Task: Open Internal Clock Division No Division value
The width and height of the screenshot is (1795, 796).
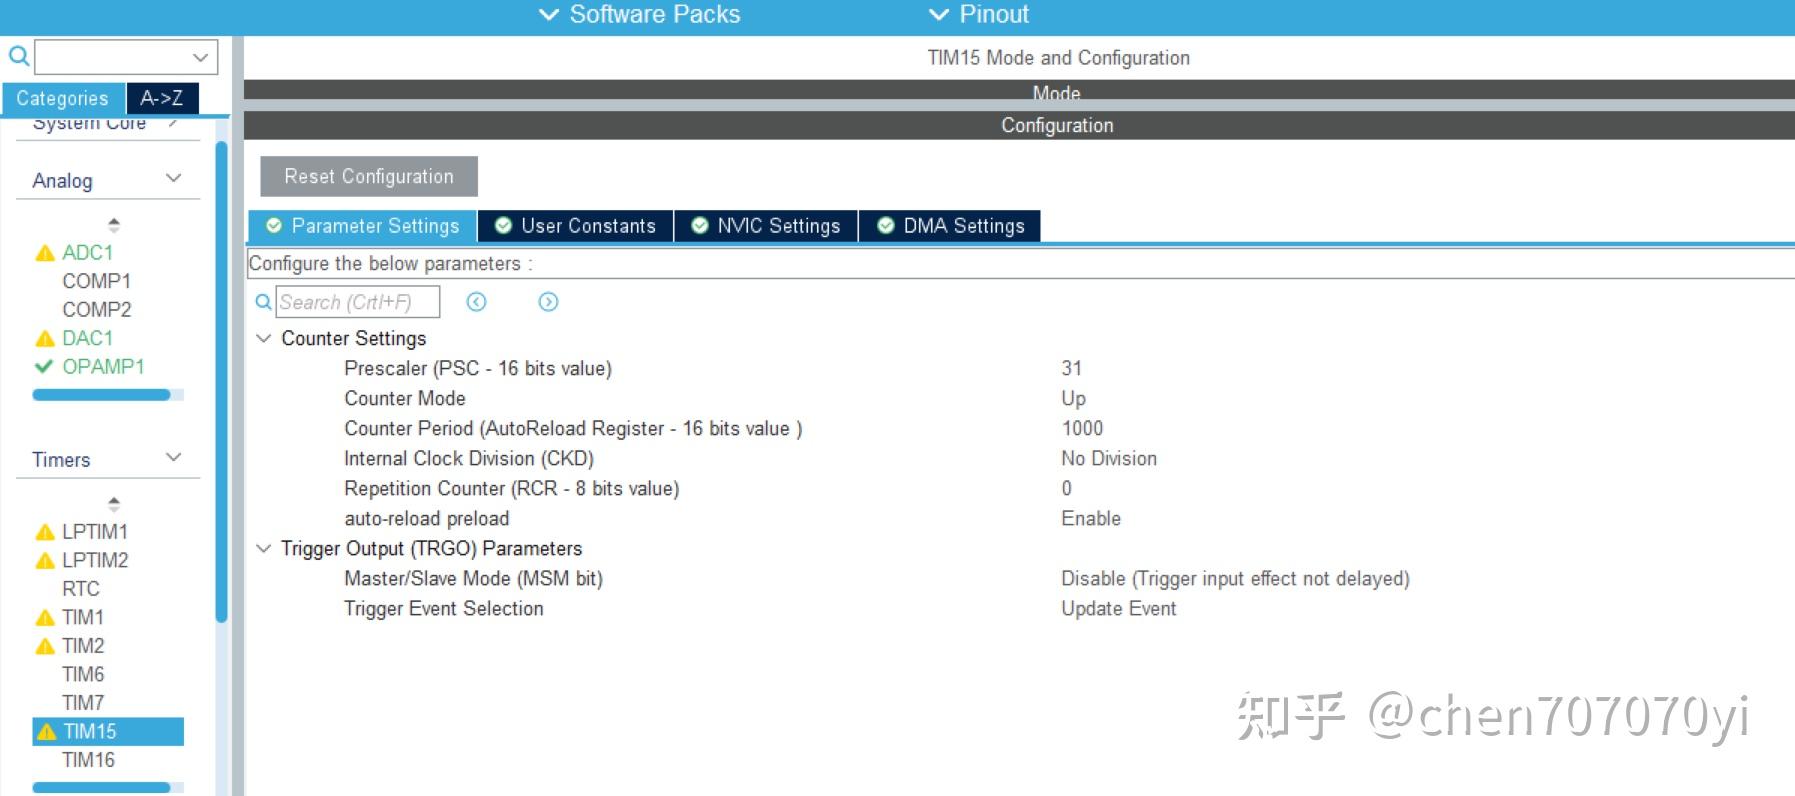Action: coord(1109,458)
